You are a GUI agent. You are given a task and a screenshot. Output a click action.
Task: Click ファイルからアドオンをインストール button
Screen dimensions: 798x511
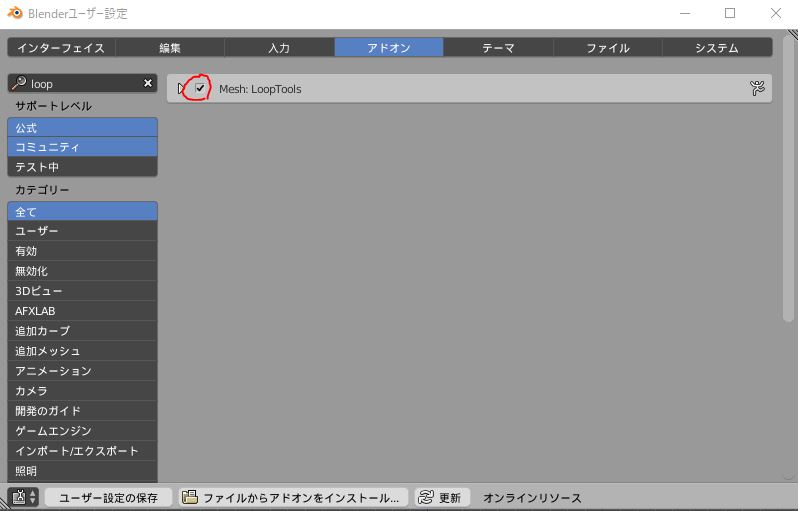(293, 497)
